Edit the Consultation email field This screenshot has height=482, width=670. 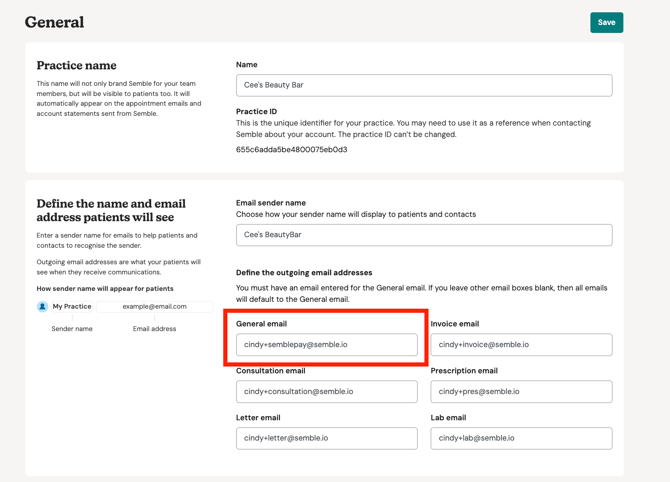(327, 392)
